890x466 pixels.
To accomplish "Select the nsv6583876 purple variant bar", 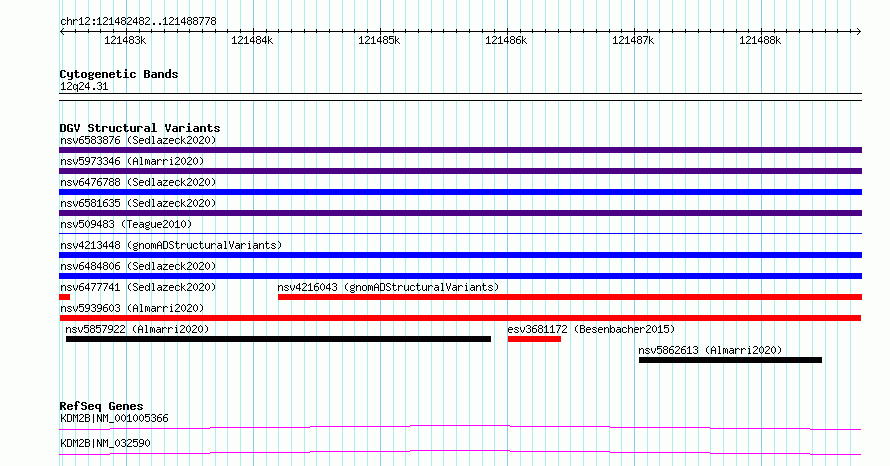I will pos(460,150).
